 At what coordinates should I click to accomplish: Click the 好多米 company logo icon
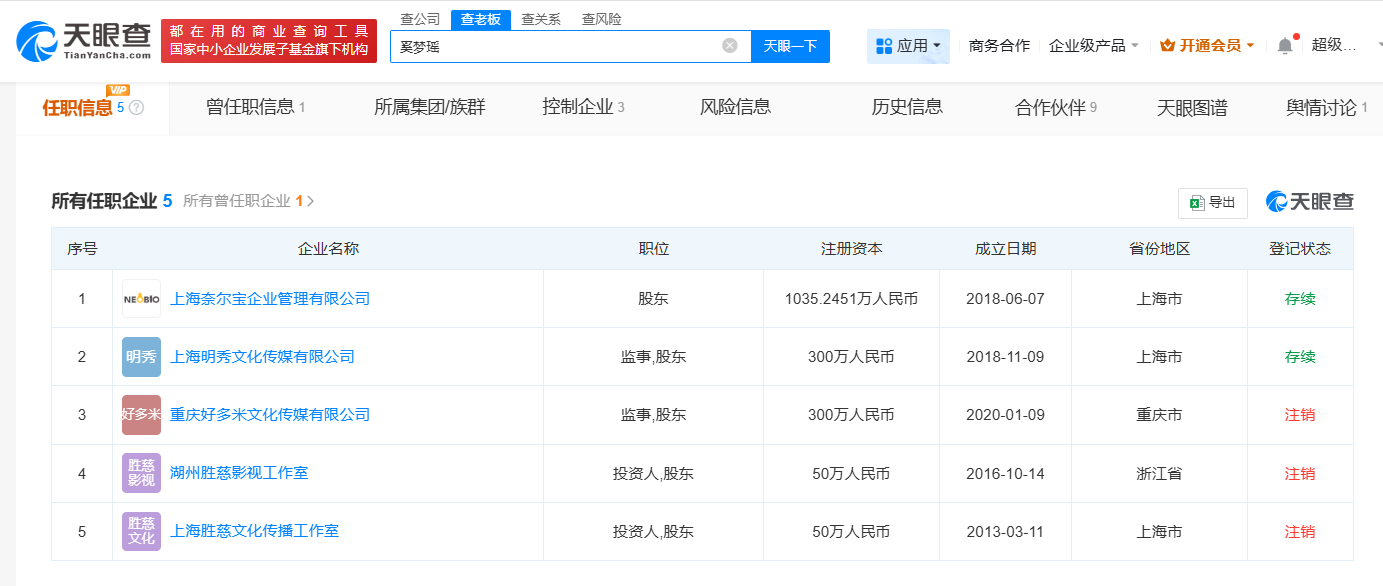tap(140, 414)
